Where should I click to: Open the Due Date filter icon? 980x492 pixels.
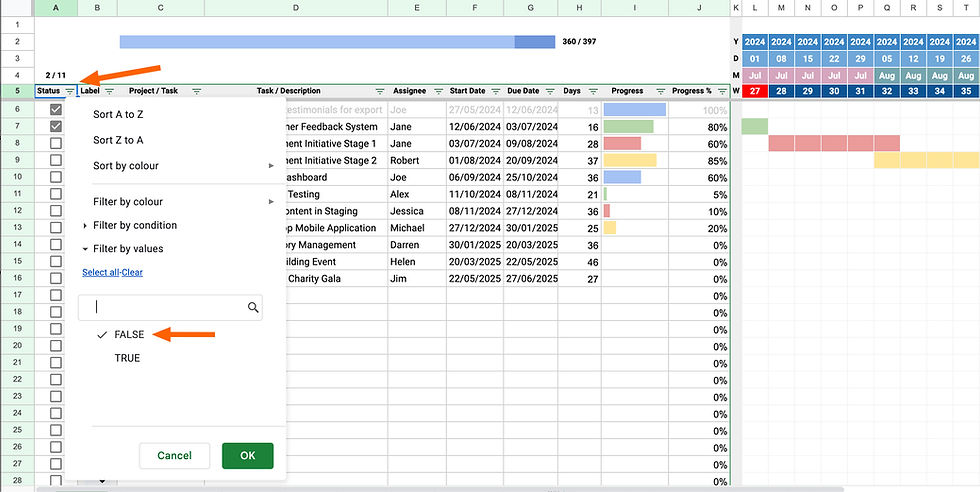[x=550, y=91]
